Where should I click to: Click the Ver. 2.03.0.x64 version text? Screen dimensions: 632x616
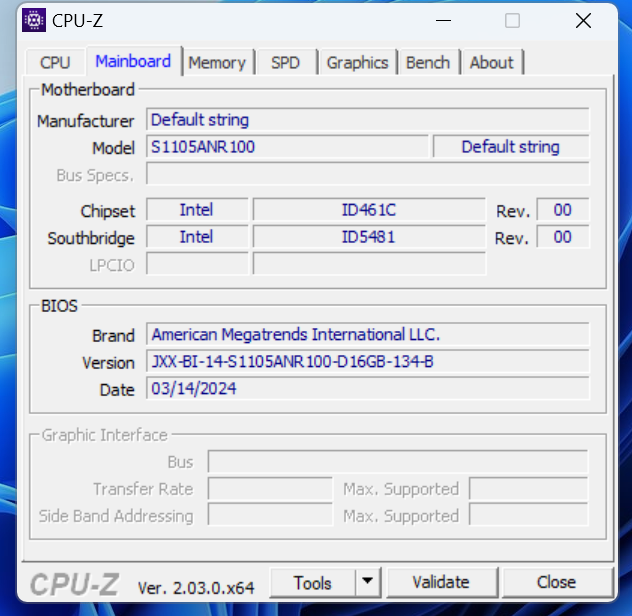(196, 588)
